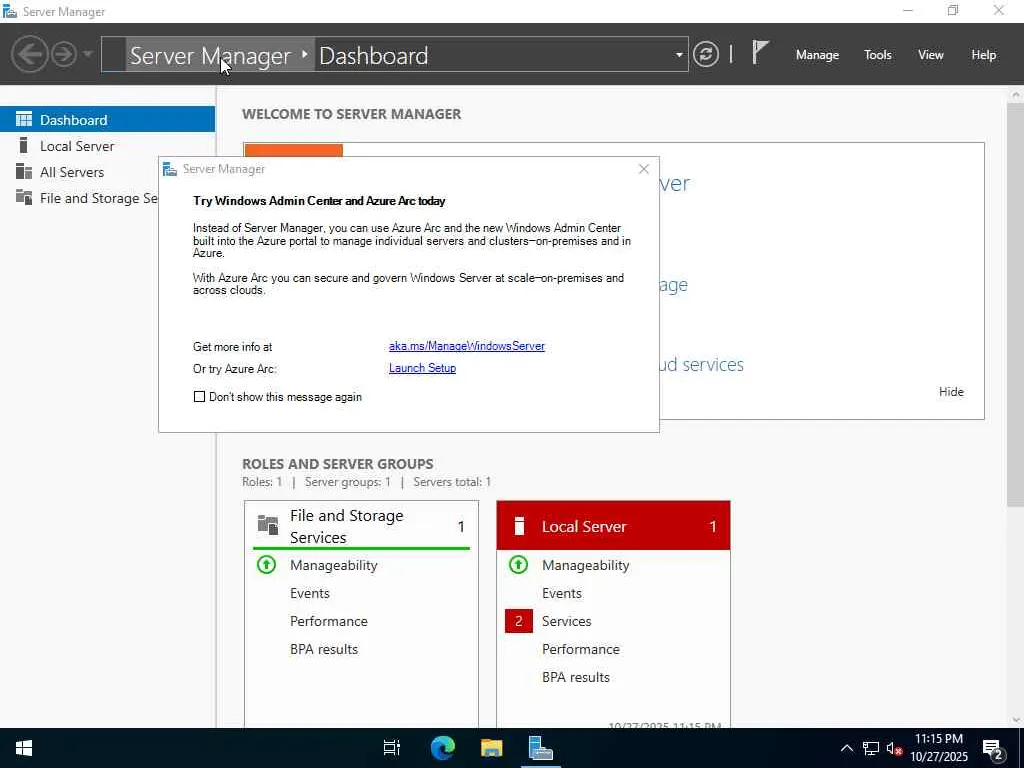Click the All Servers icon in sidebar
1024x768 pixels.
pyautogui.click(x=24, y=171)
